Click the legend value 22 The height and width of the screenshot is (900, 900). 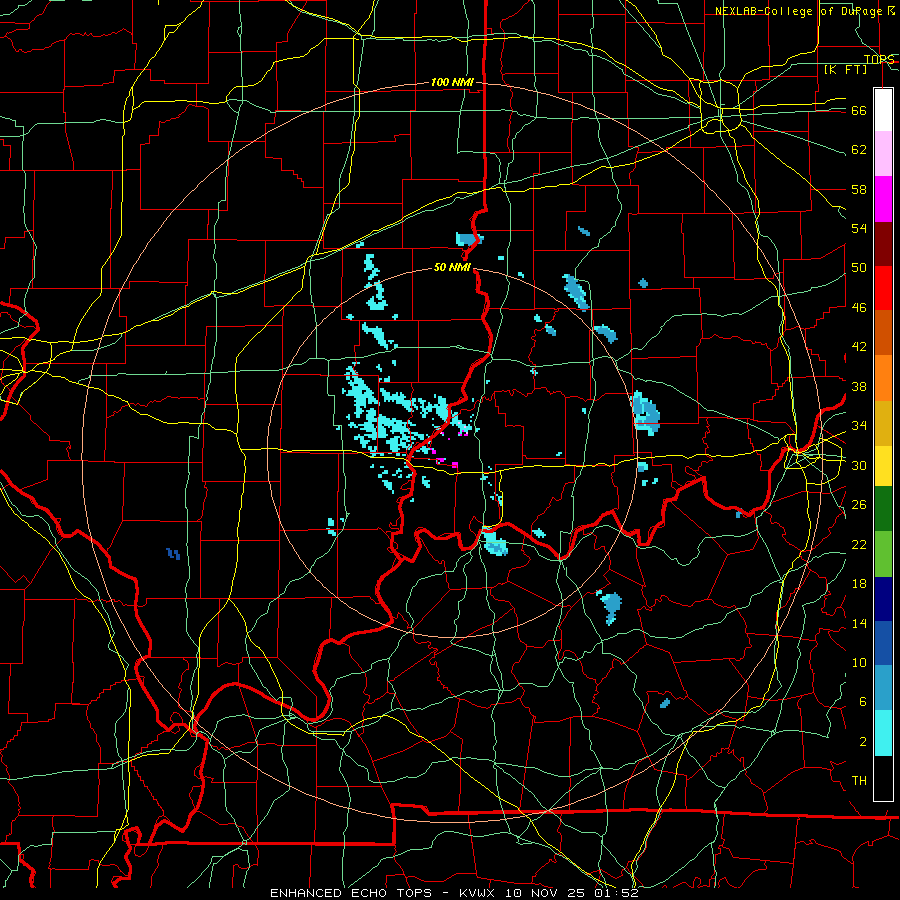[859, 544]
